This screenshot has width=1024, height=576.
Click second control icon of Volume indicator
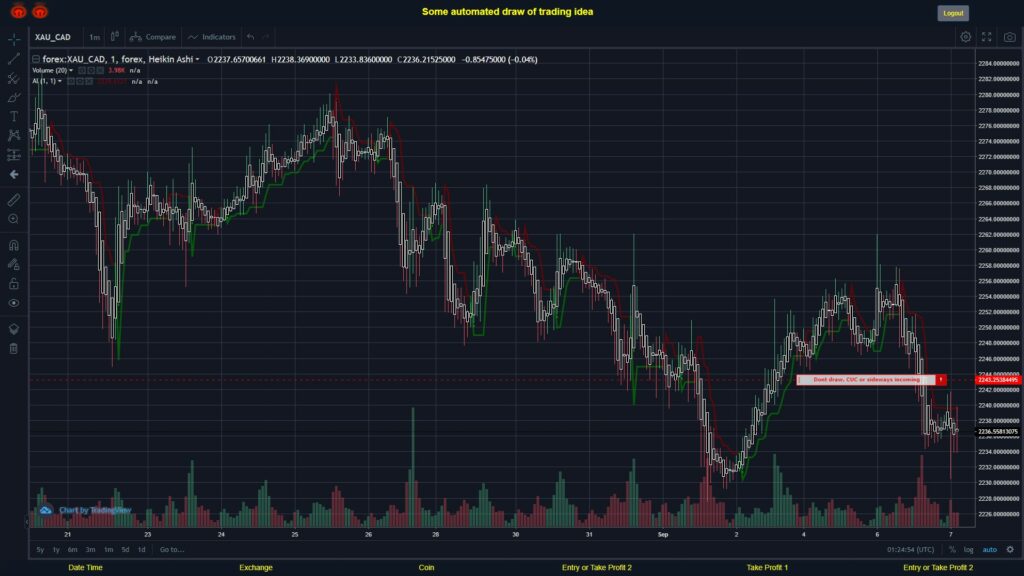(x=91, y=71)
